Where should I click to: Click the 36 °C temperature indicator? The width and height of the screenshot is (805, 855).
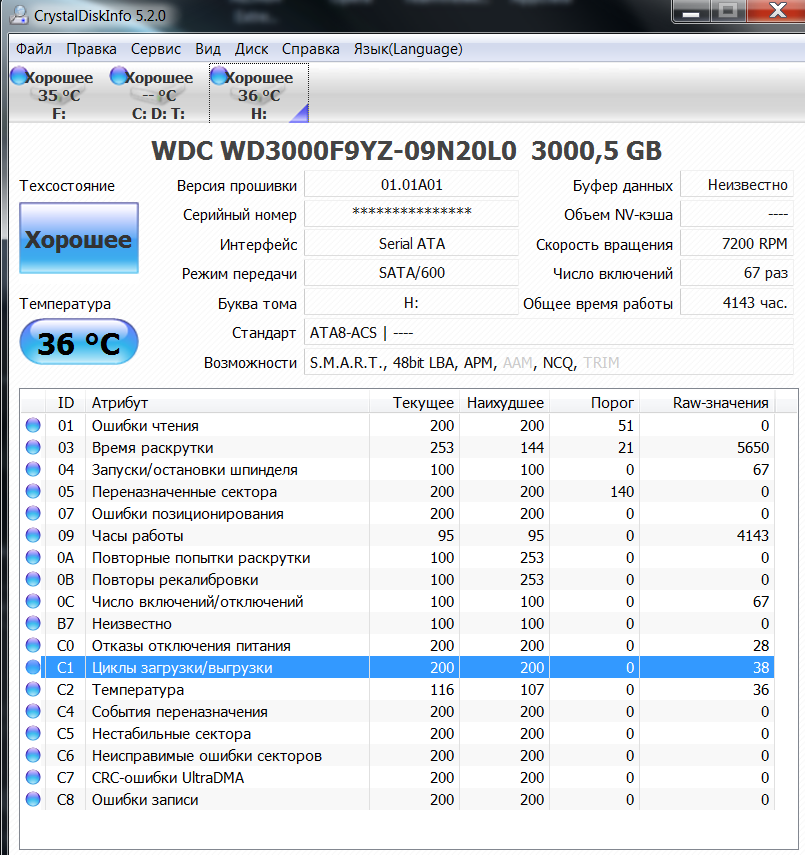(x=79, y=342)
